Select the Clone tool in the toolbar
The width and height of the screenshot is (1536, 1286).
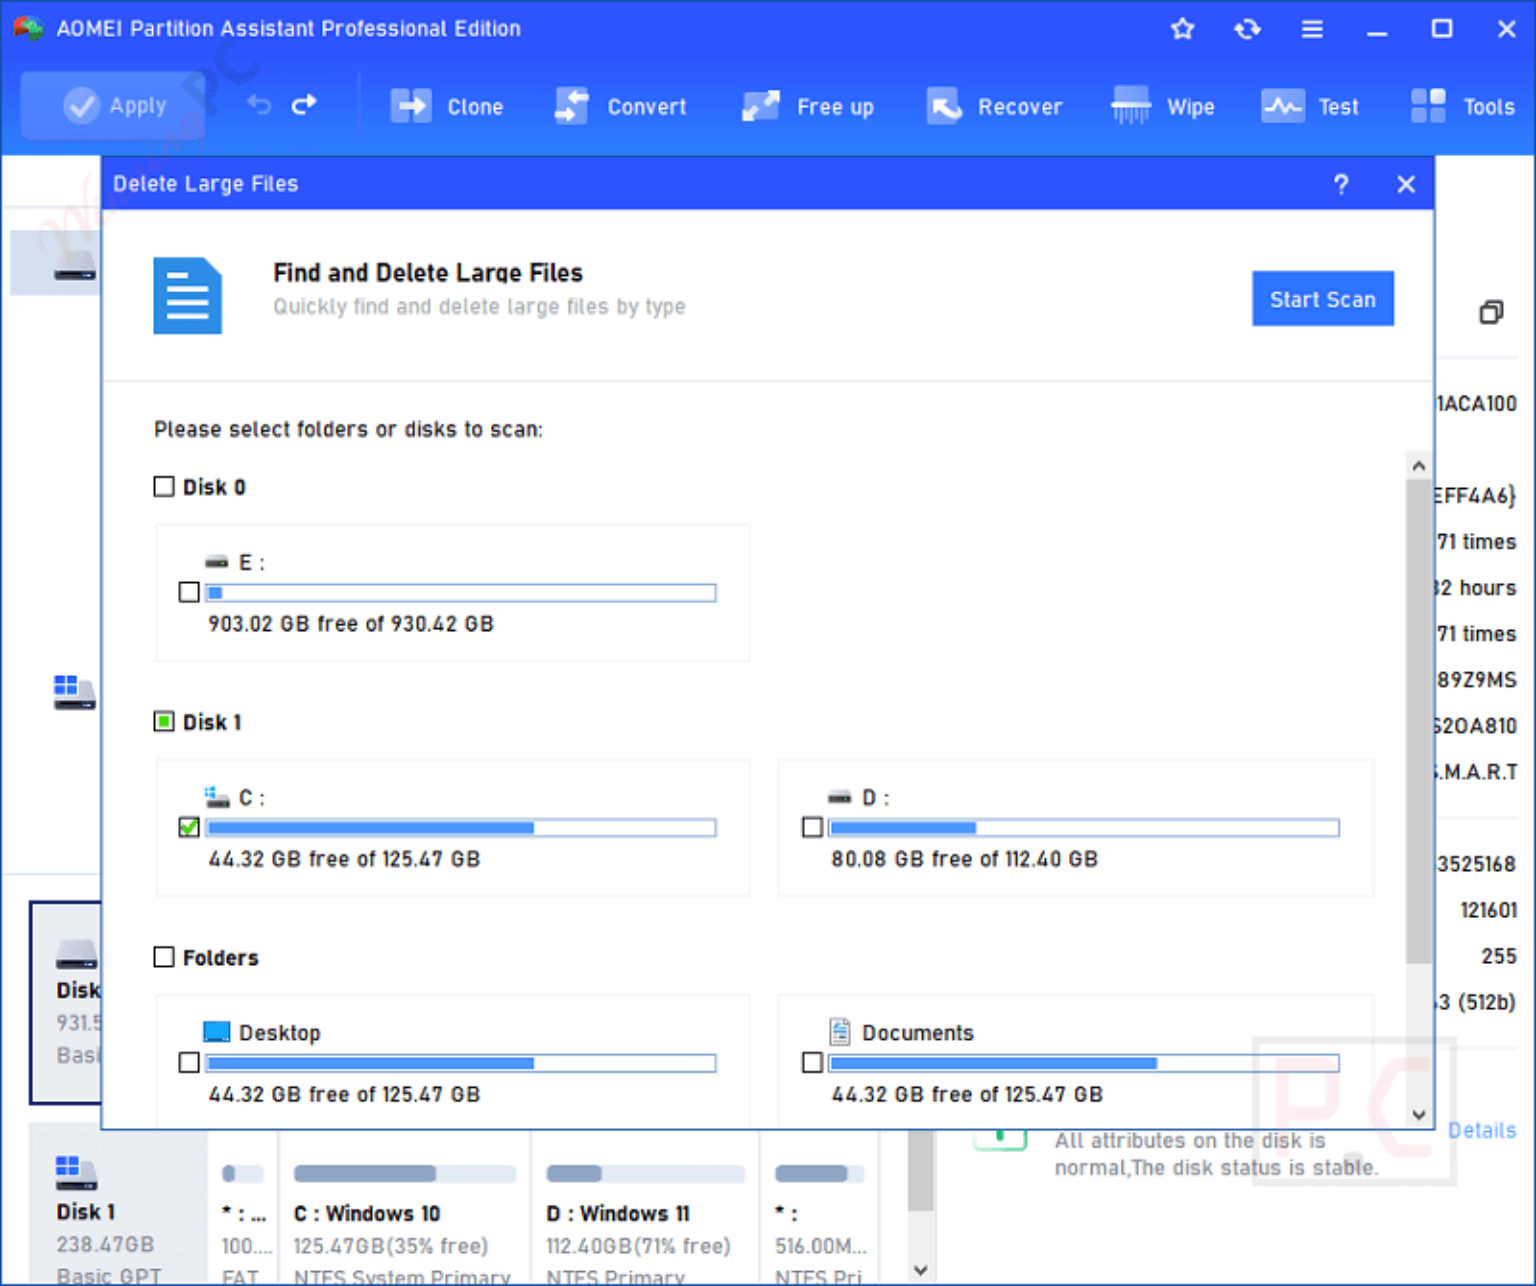(x=448, y=106)
